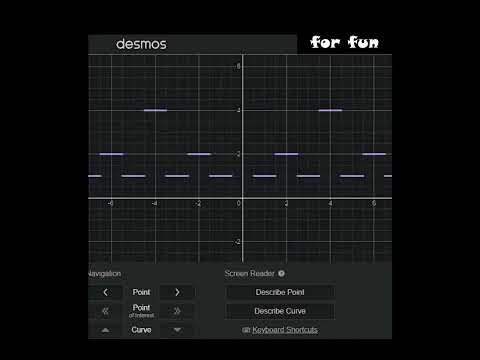Click the x-axis label -4
This screenshot has width=480, height=360.
(x=154, y=204)
